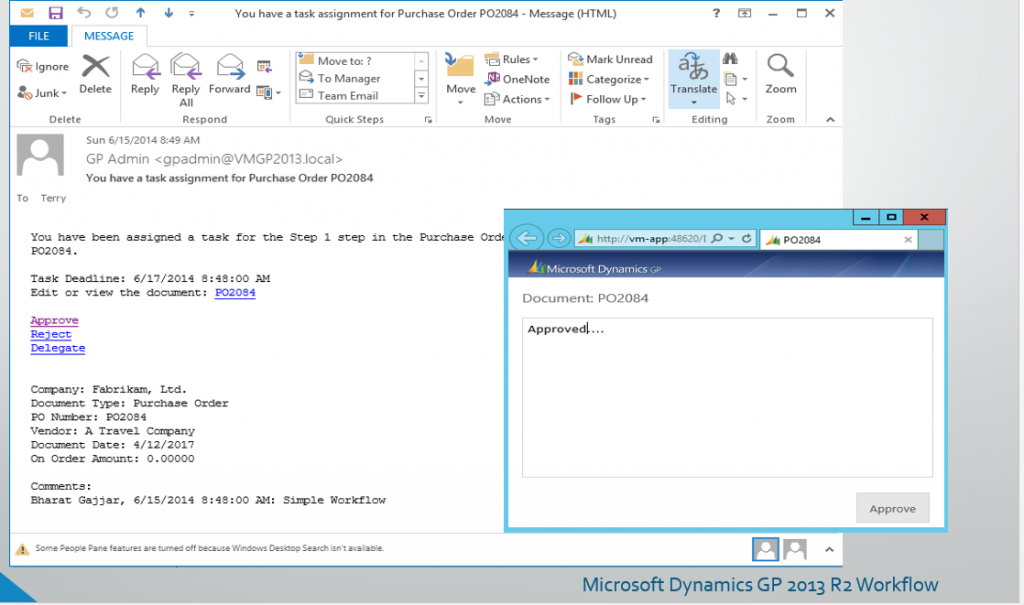Open the Follow Up flag menu
The height and width of the screenshot is (605, 1024).
tap(607, 99)
